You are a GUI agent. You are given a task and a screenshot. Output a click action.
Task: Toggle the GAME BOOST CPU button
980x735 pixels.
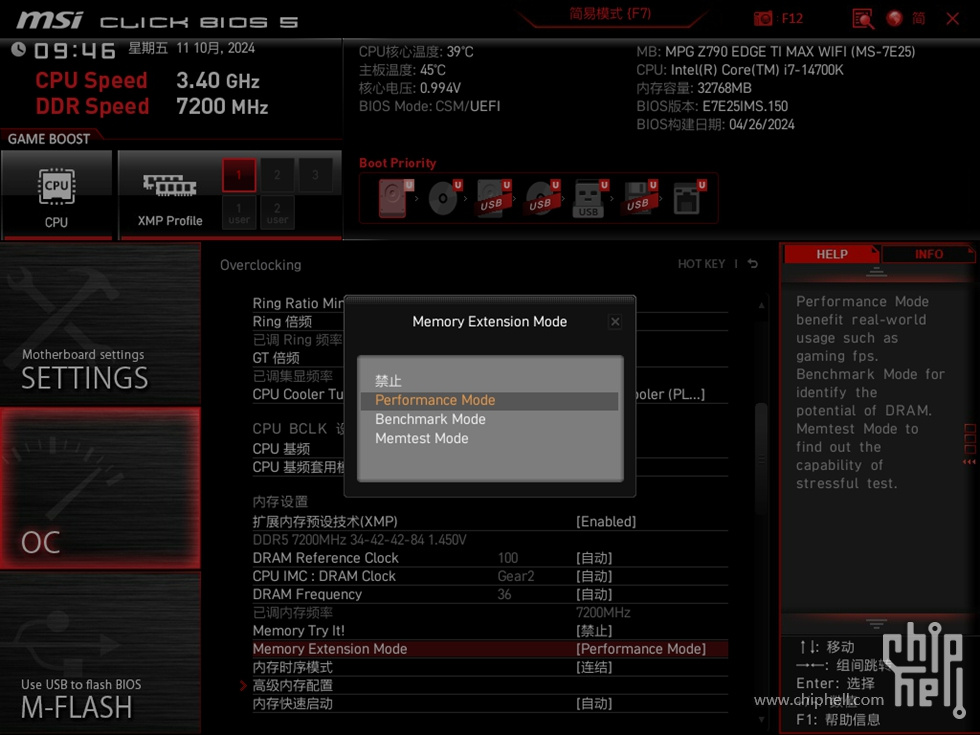[56, 194]
